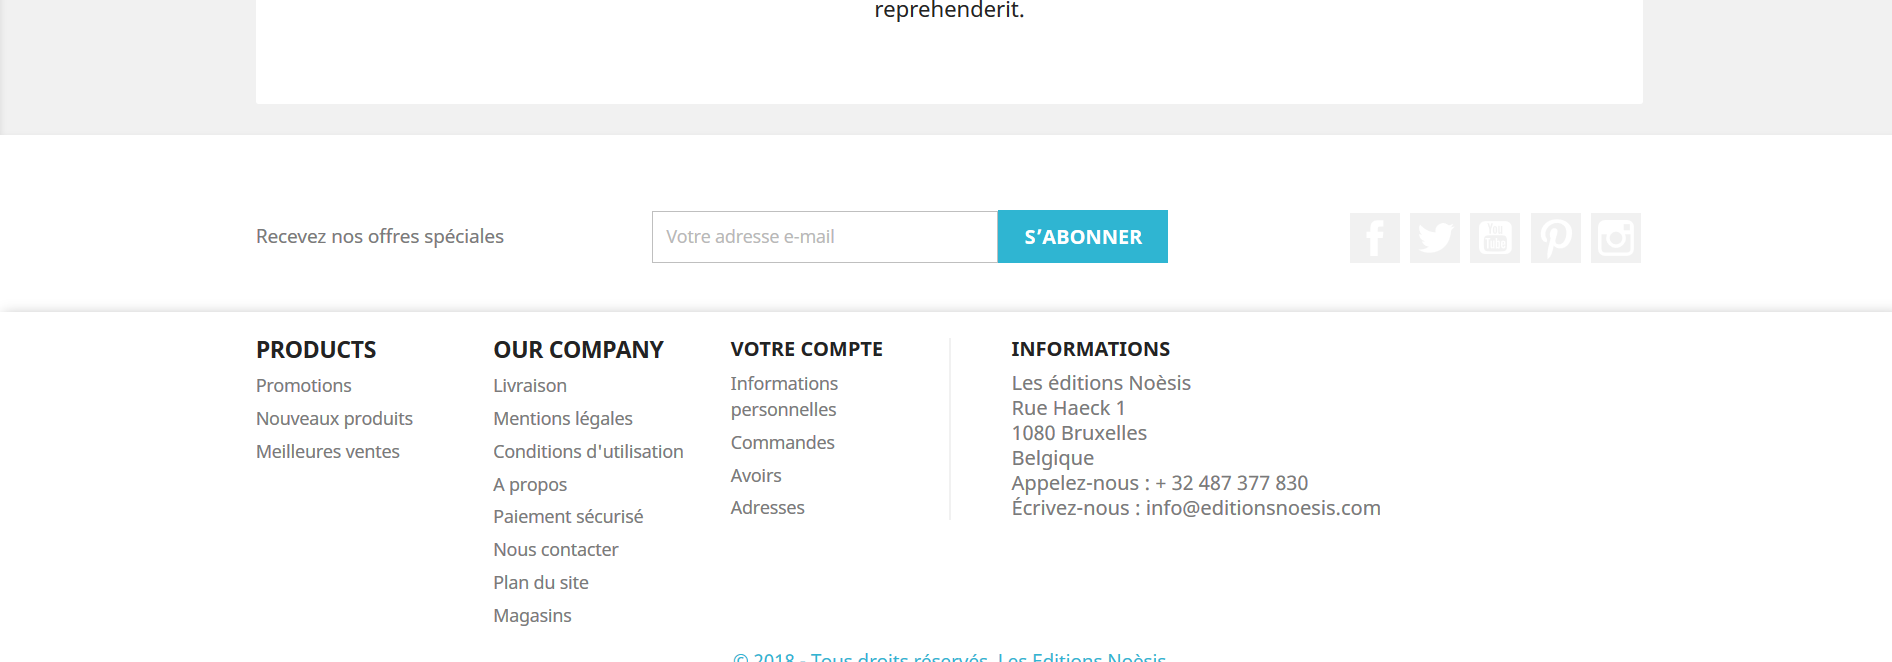Open Conditions d'utilisation link
The width and height of the screenshot is (1892, 662).
(x=588, y=452)
